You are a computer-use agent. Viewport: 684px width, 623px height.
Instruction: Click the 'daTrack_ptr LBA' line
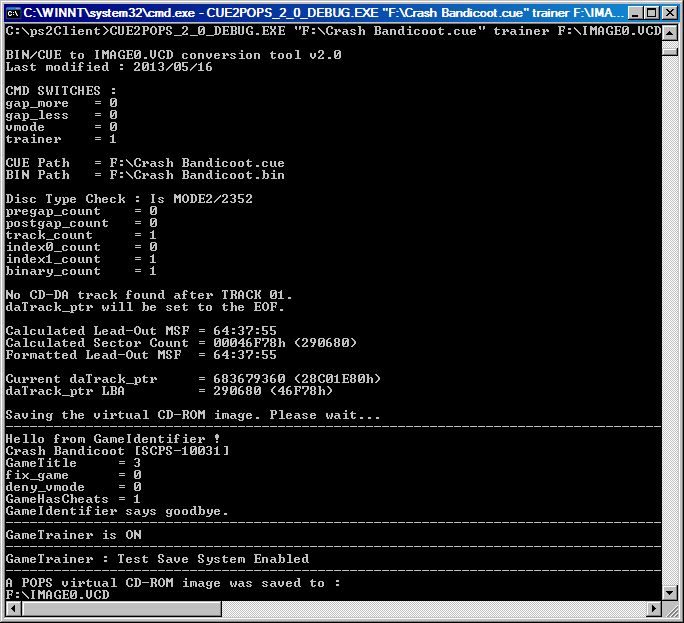[x=169, y=391]
